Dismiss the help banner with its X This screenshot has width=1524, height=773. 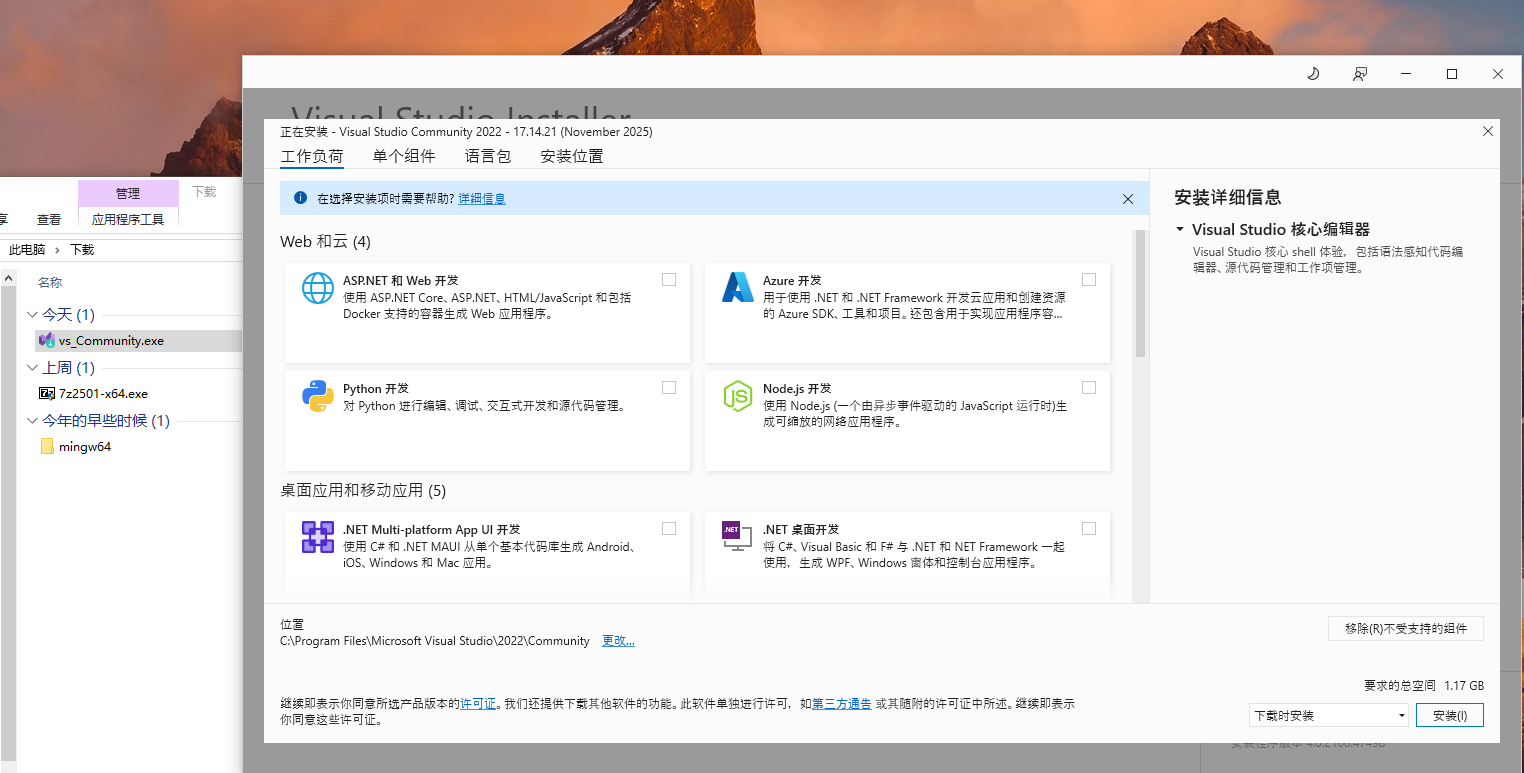[1128, 199]
